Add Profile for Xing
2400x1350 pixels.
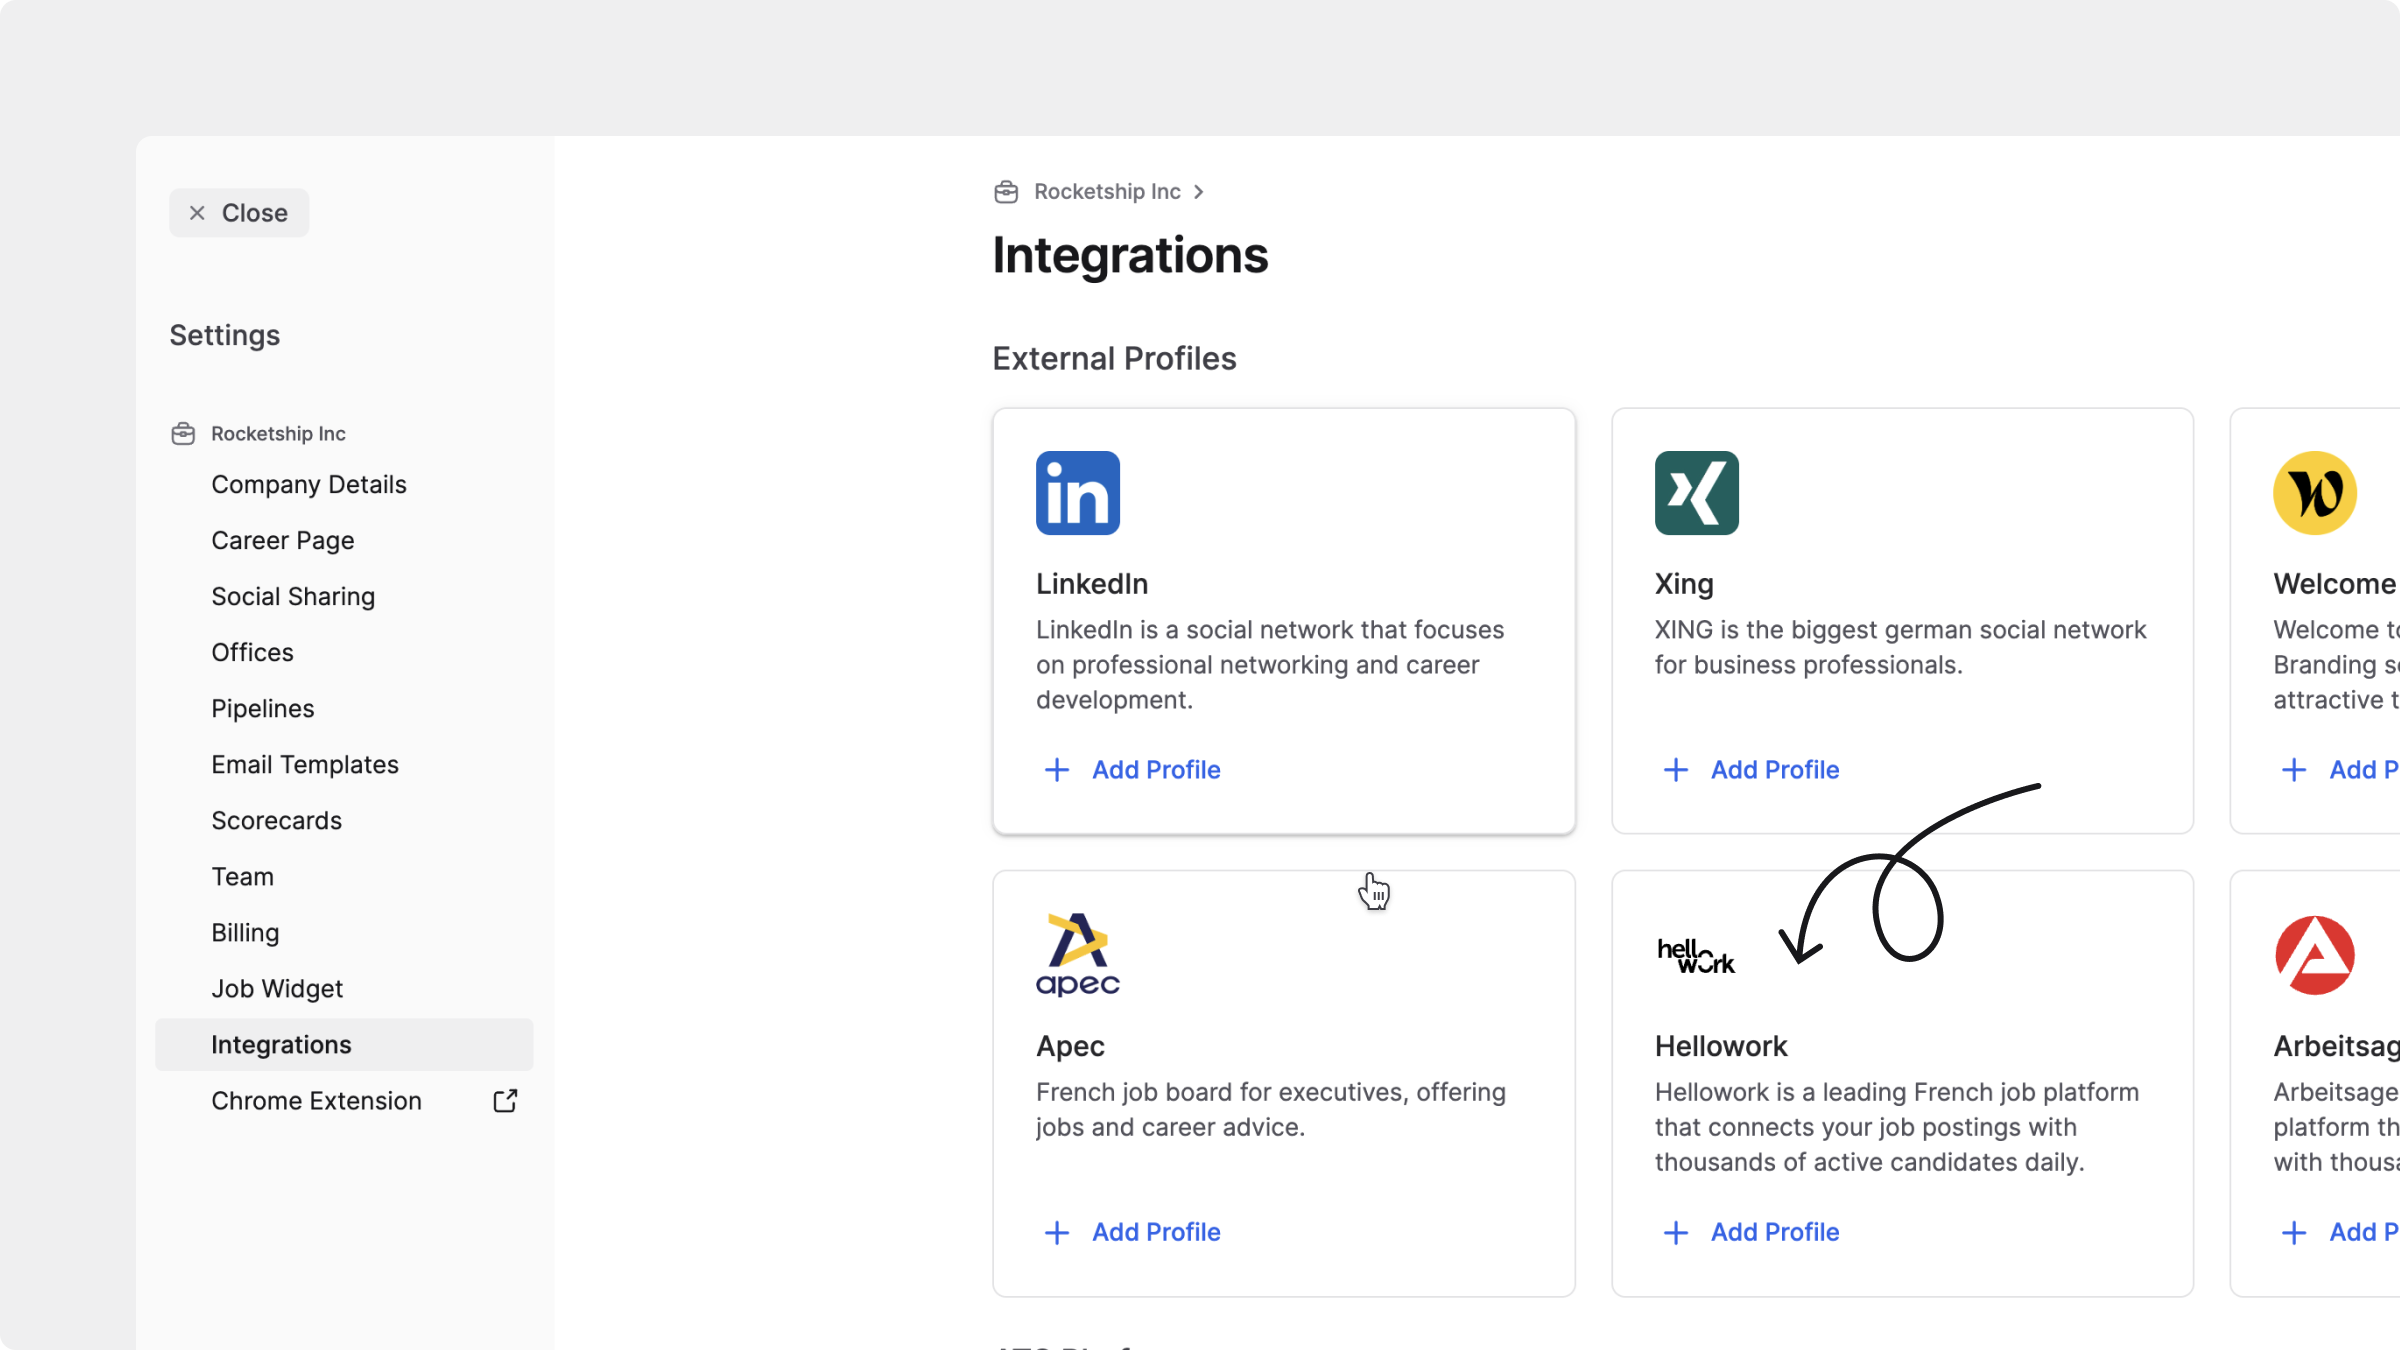[x=1773, y=770]
